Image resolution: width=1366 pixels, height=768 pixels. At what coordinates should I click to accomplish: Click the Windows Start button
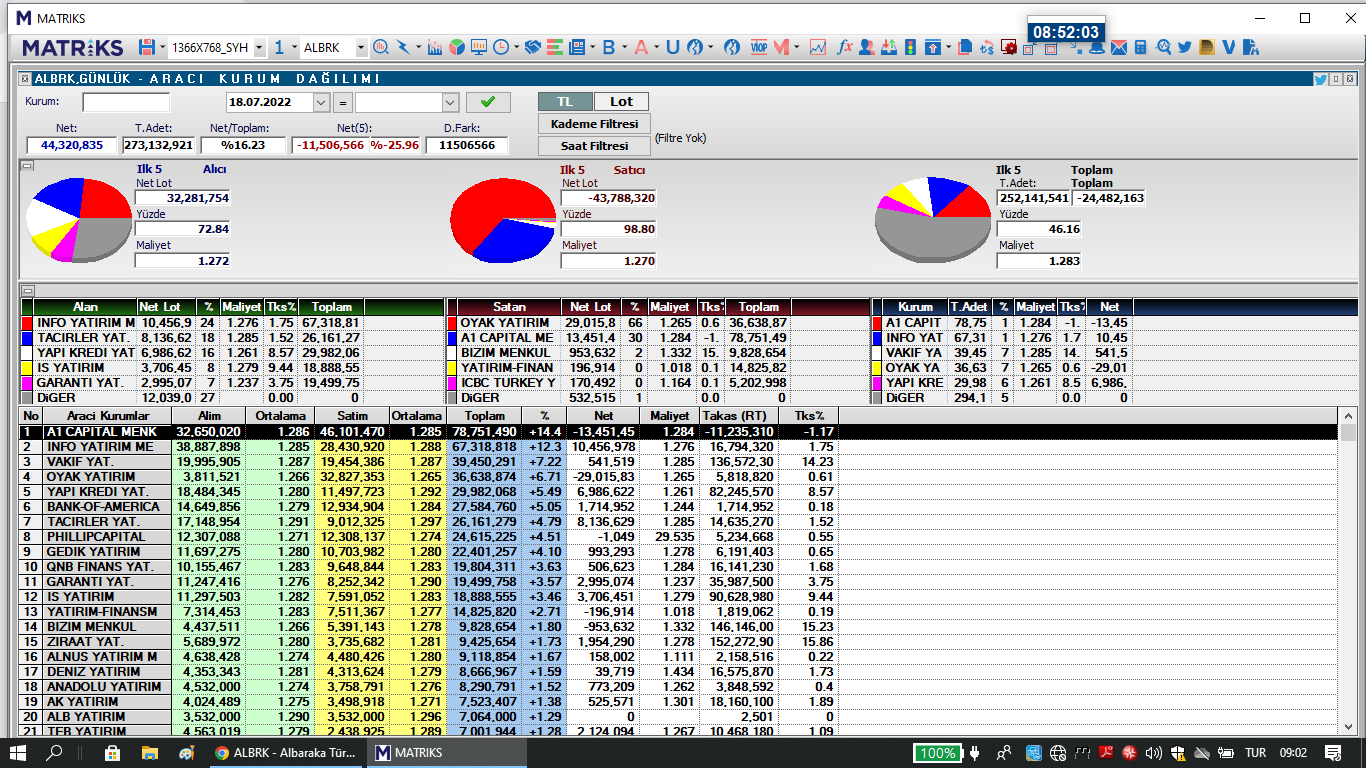[18, 753]
